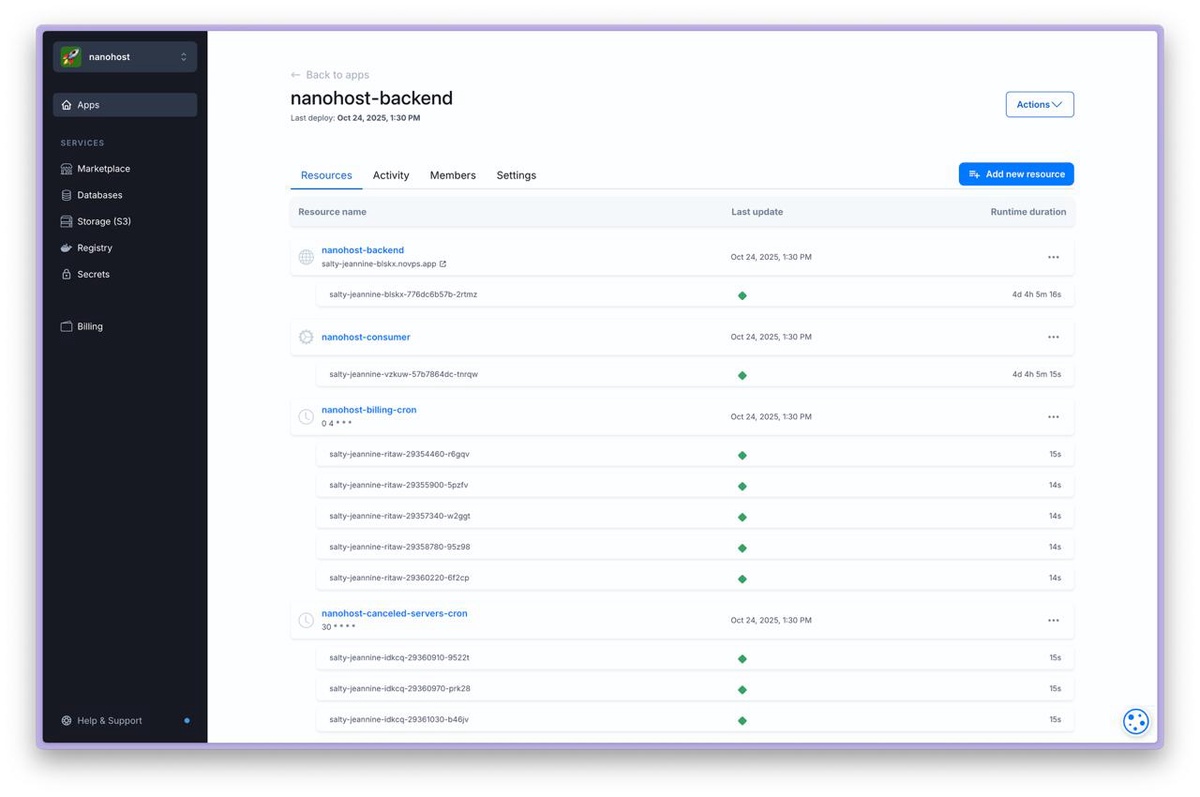Open cookie settings icon at bottom right
Viewport: 1200px width, 797px height.
point(1135,721)
